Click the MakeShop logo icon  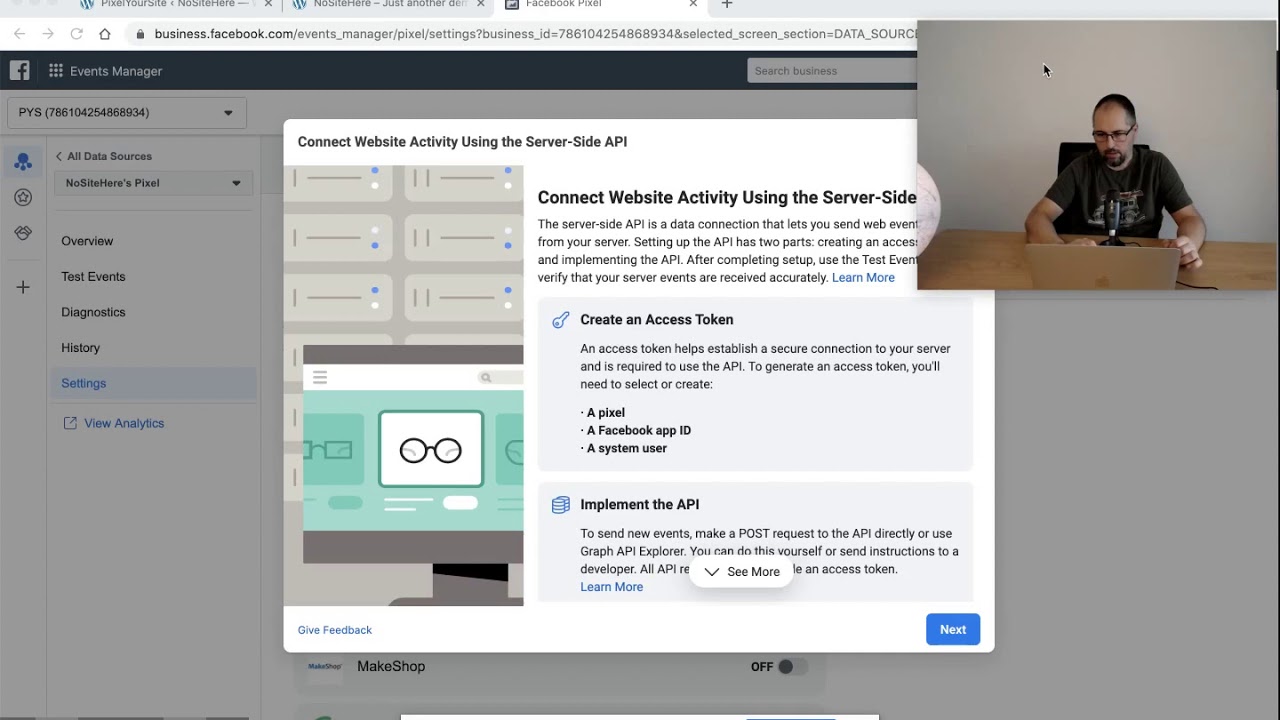(x=325, y=666)
